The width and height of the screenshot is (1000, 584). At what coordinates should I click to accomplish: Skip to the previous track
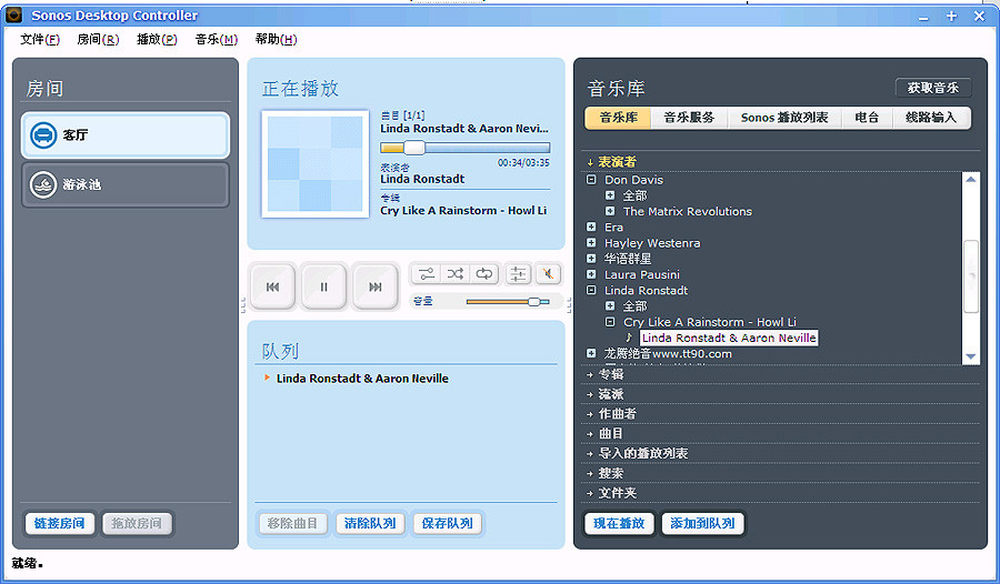(273, 287)
